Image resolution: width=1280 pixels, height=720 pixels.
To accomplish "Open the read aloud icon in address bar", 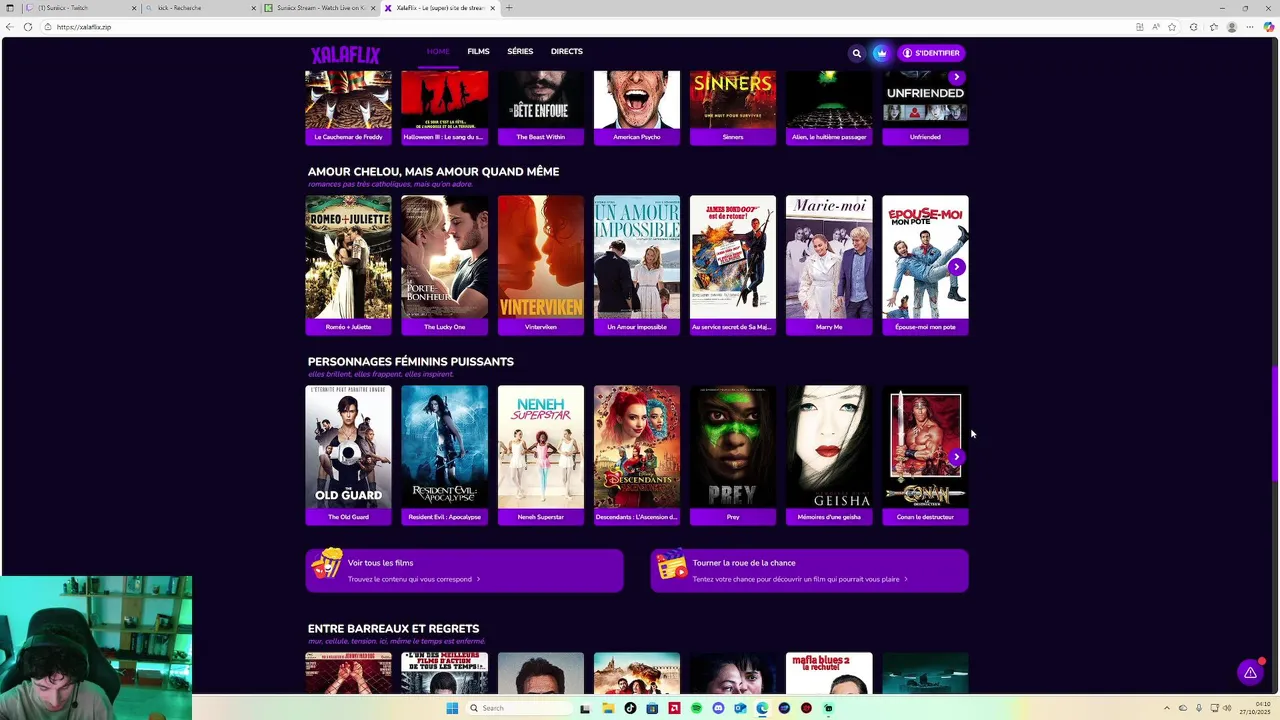I will [x=1156, y=27].
